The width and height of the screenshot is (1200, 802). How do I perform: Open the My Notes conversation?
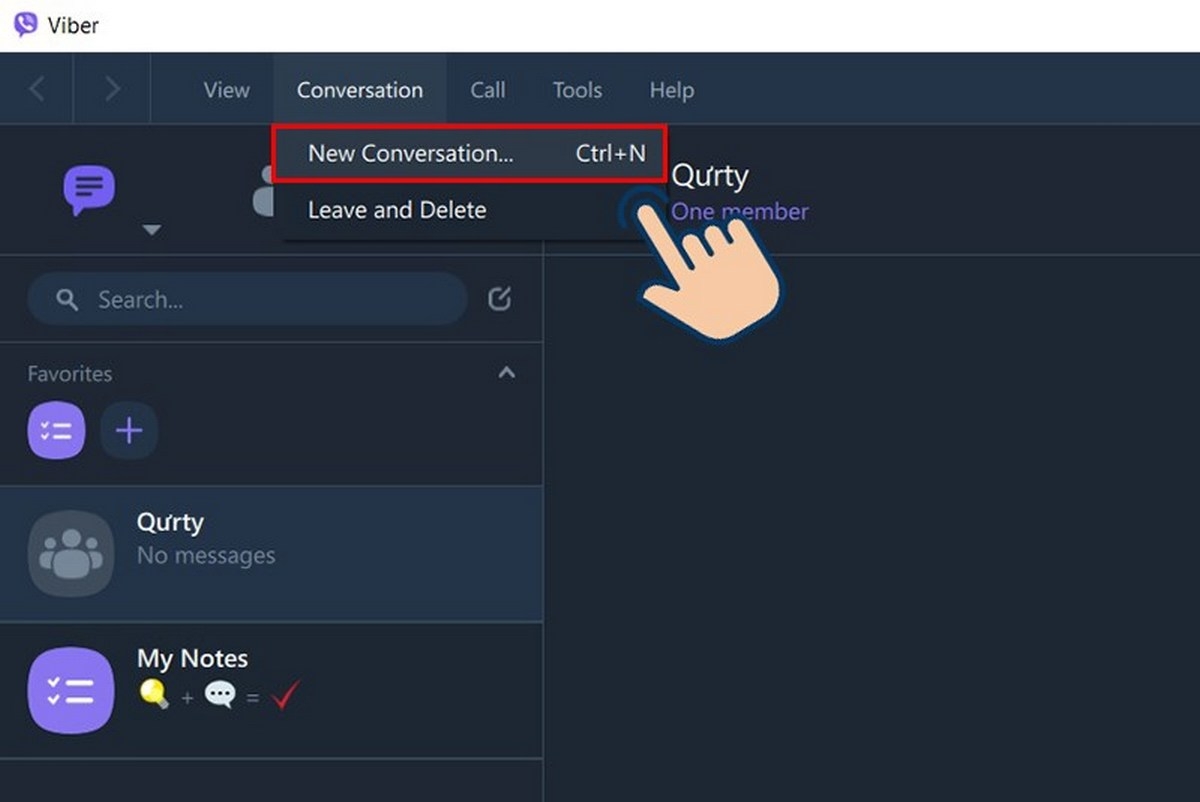click(x=271, y=690)
